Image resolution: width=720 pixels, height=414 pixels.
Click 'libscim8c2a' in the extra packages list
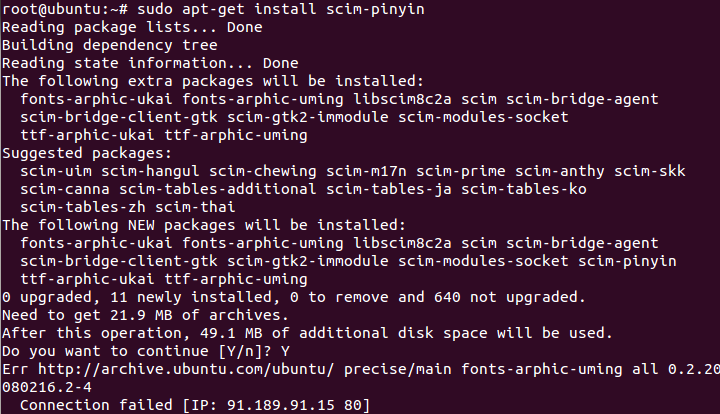click(x=402, y=99)
